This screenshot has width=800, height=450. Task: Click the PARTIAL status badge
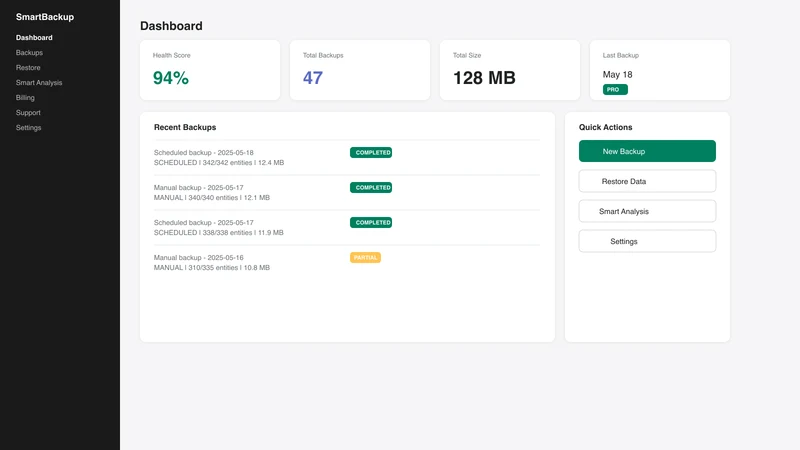click(365, 258)
